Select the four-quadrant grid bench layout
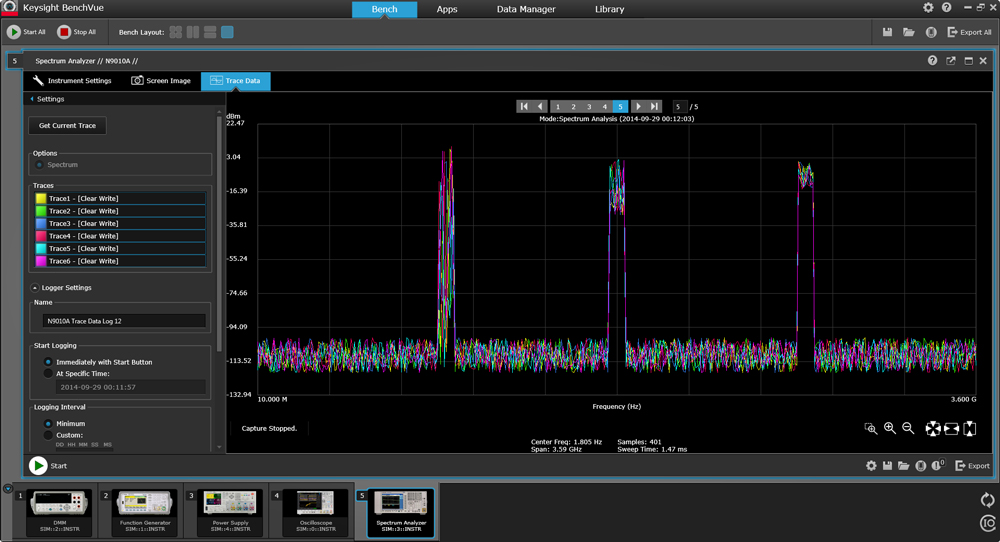 click(x=176, y=33)
